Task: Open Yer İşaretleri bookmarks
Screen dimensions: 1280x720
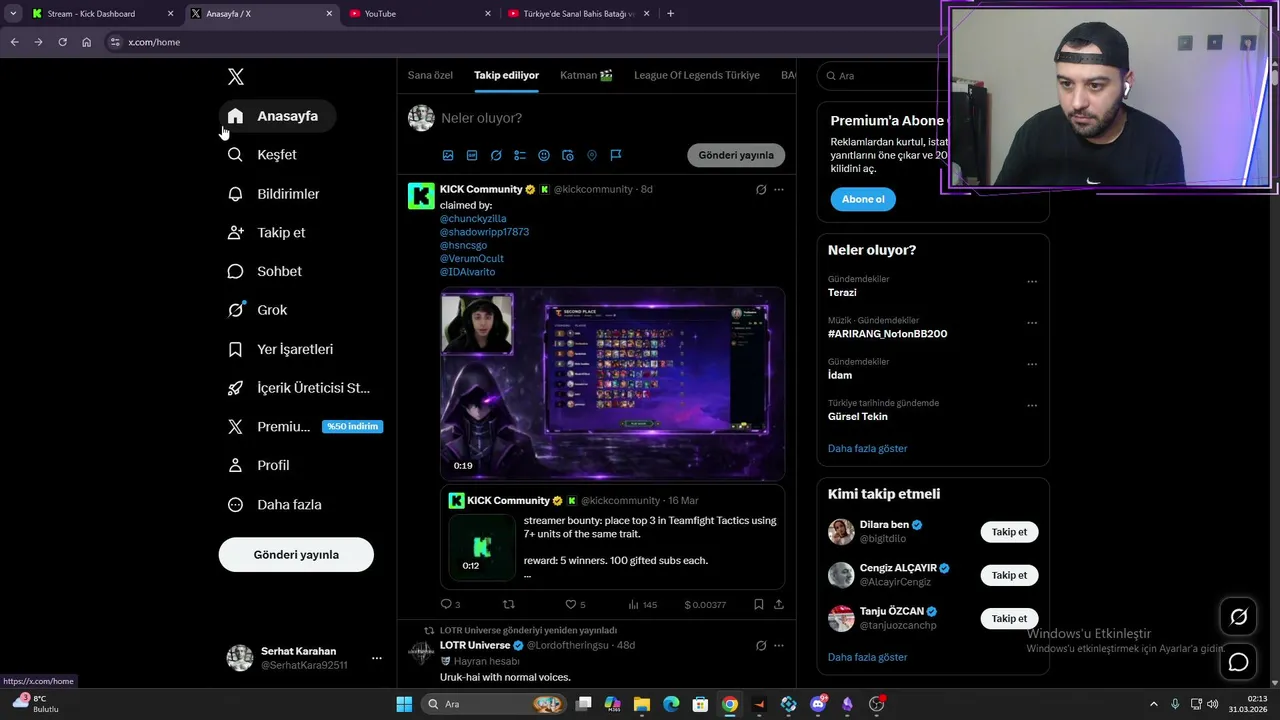Action: coord(281,350)
